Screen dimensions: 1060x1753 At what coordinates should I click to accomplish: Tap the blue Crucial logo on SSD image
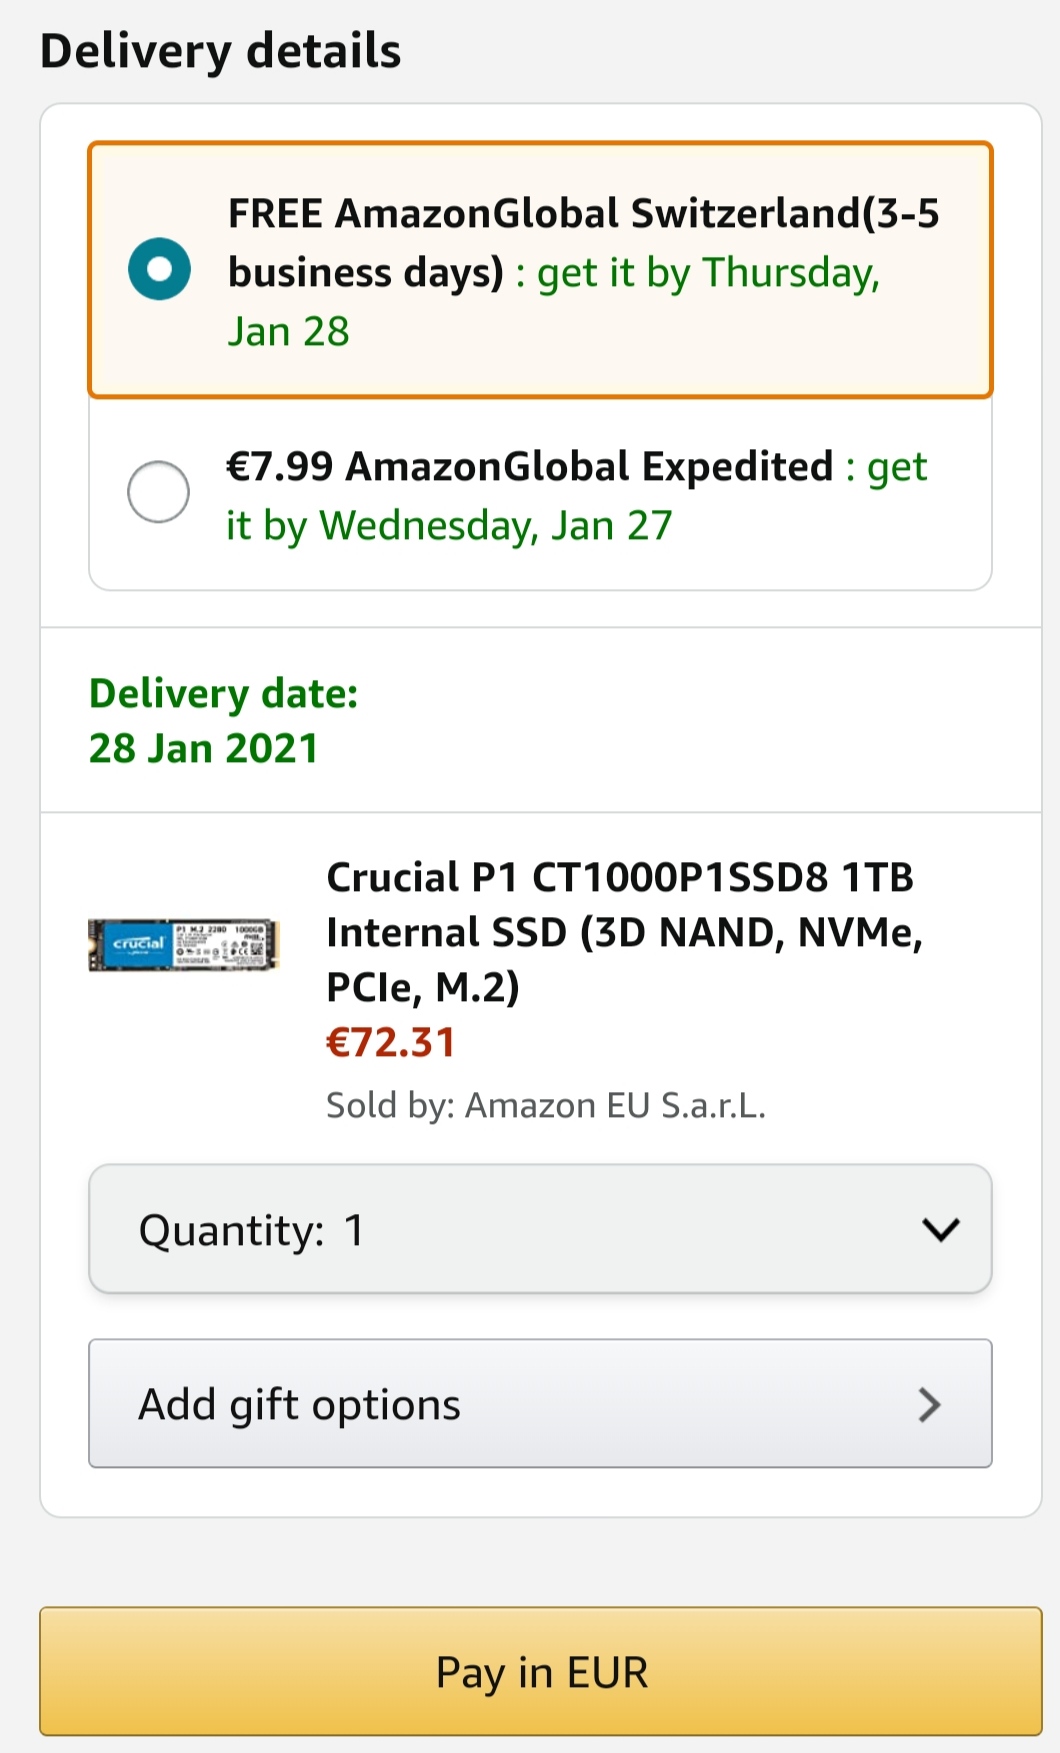click(138, 944)
